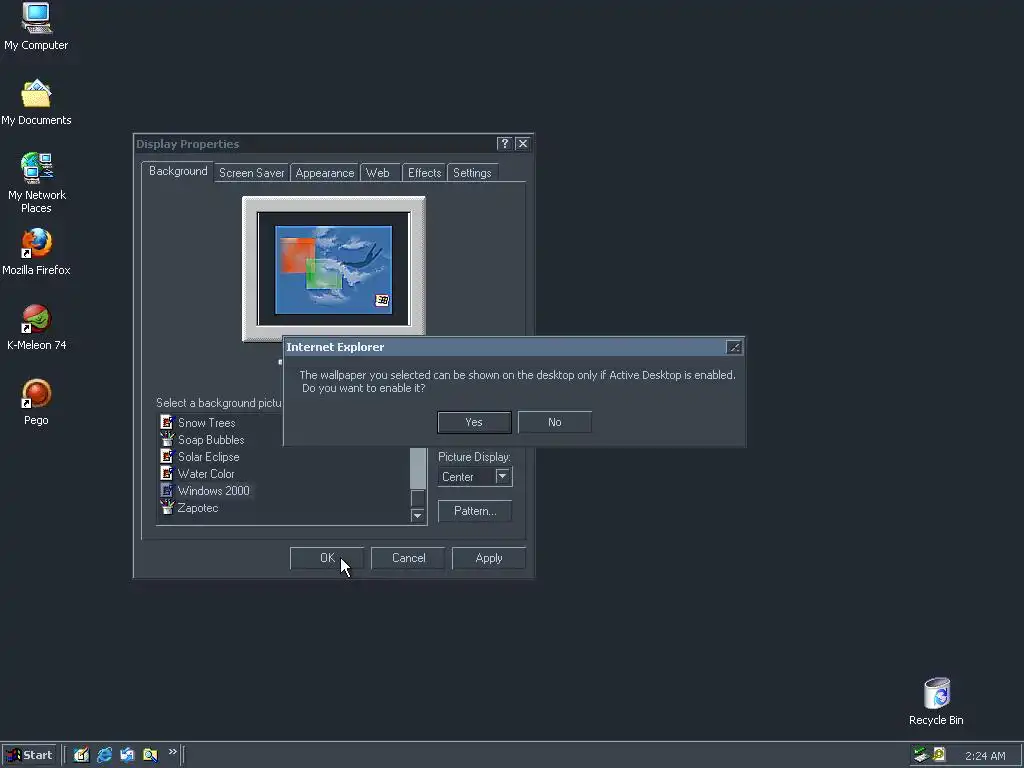Close the Display Properties window
Image resolution: width=1024 pixels, height=768 pixels.
(522, 144)
